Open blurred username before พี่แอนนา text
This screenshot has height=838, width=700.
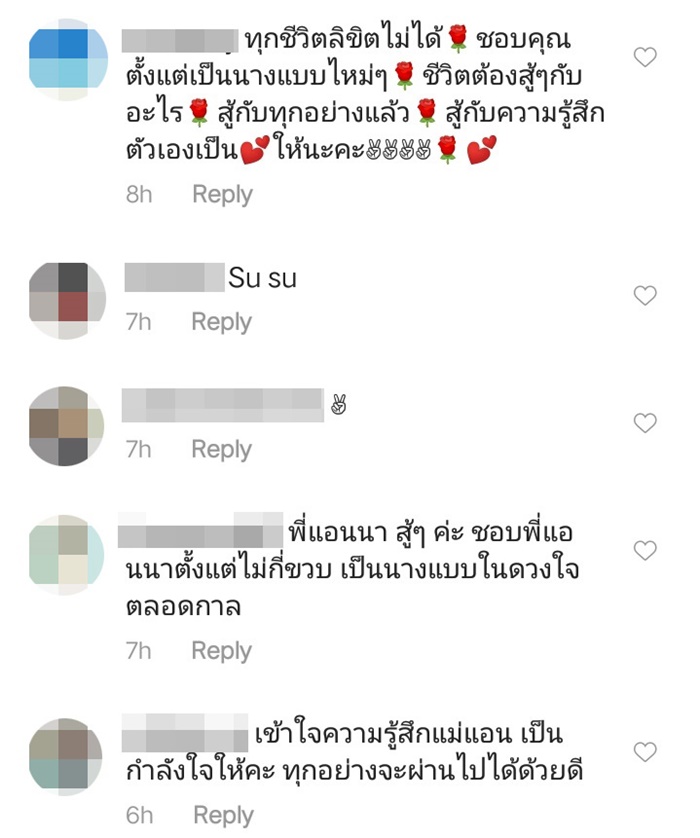pos(200,531)
